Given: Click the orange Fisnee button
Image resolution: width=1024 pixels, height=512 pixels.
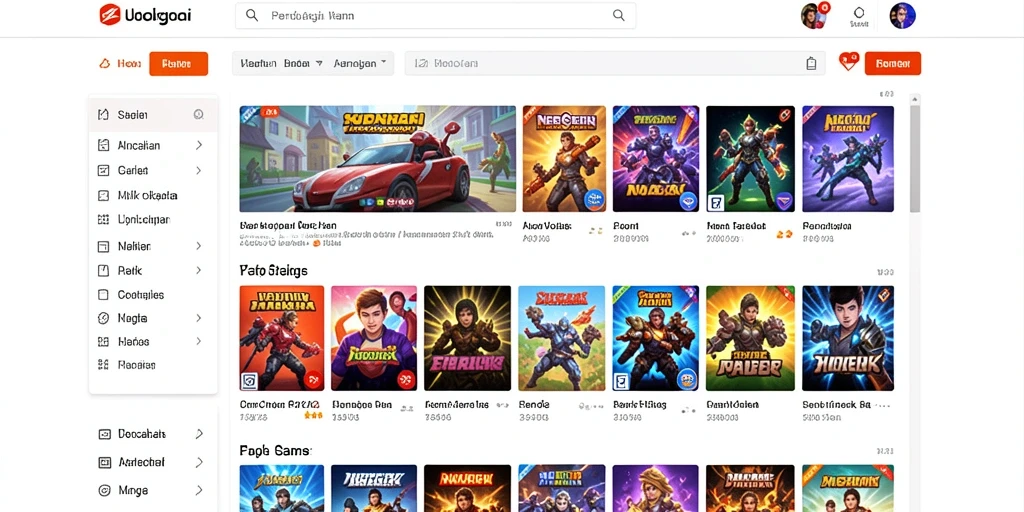Looking at the screenshot, I should click(x=178, y=63).
